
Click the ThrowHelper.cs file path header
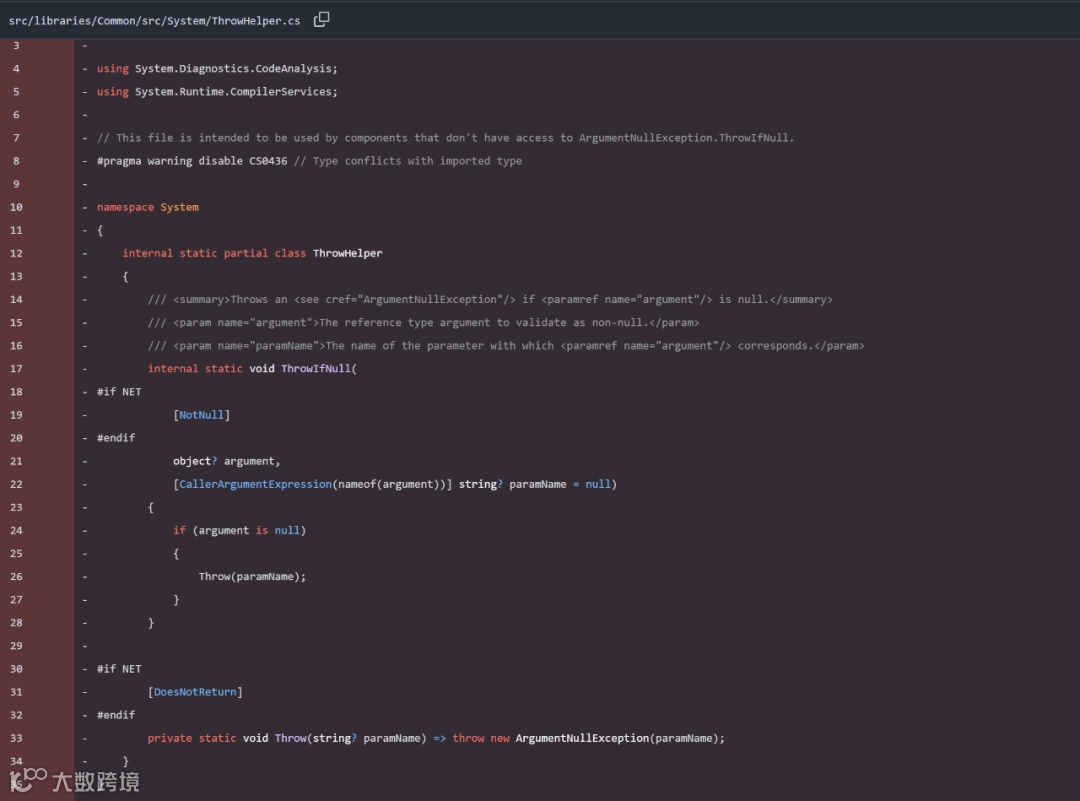coord(155,20)
